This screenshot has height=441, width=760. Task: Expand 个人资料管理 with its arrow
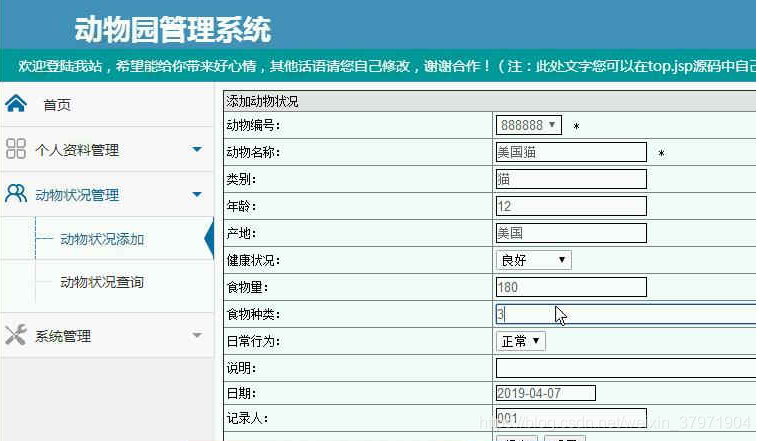[197, 149]
